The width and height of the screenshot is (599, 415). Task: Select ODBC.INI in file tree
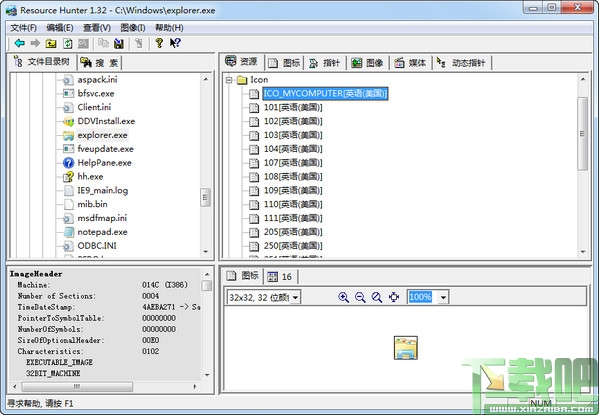97,246
